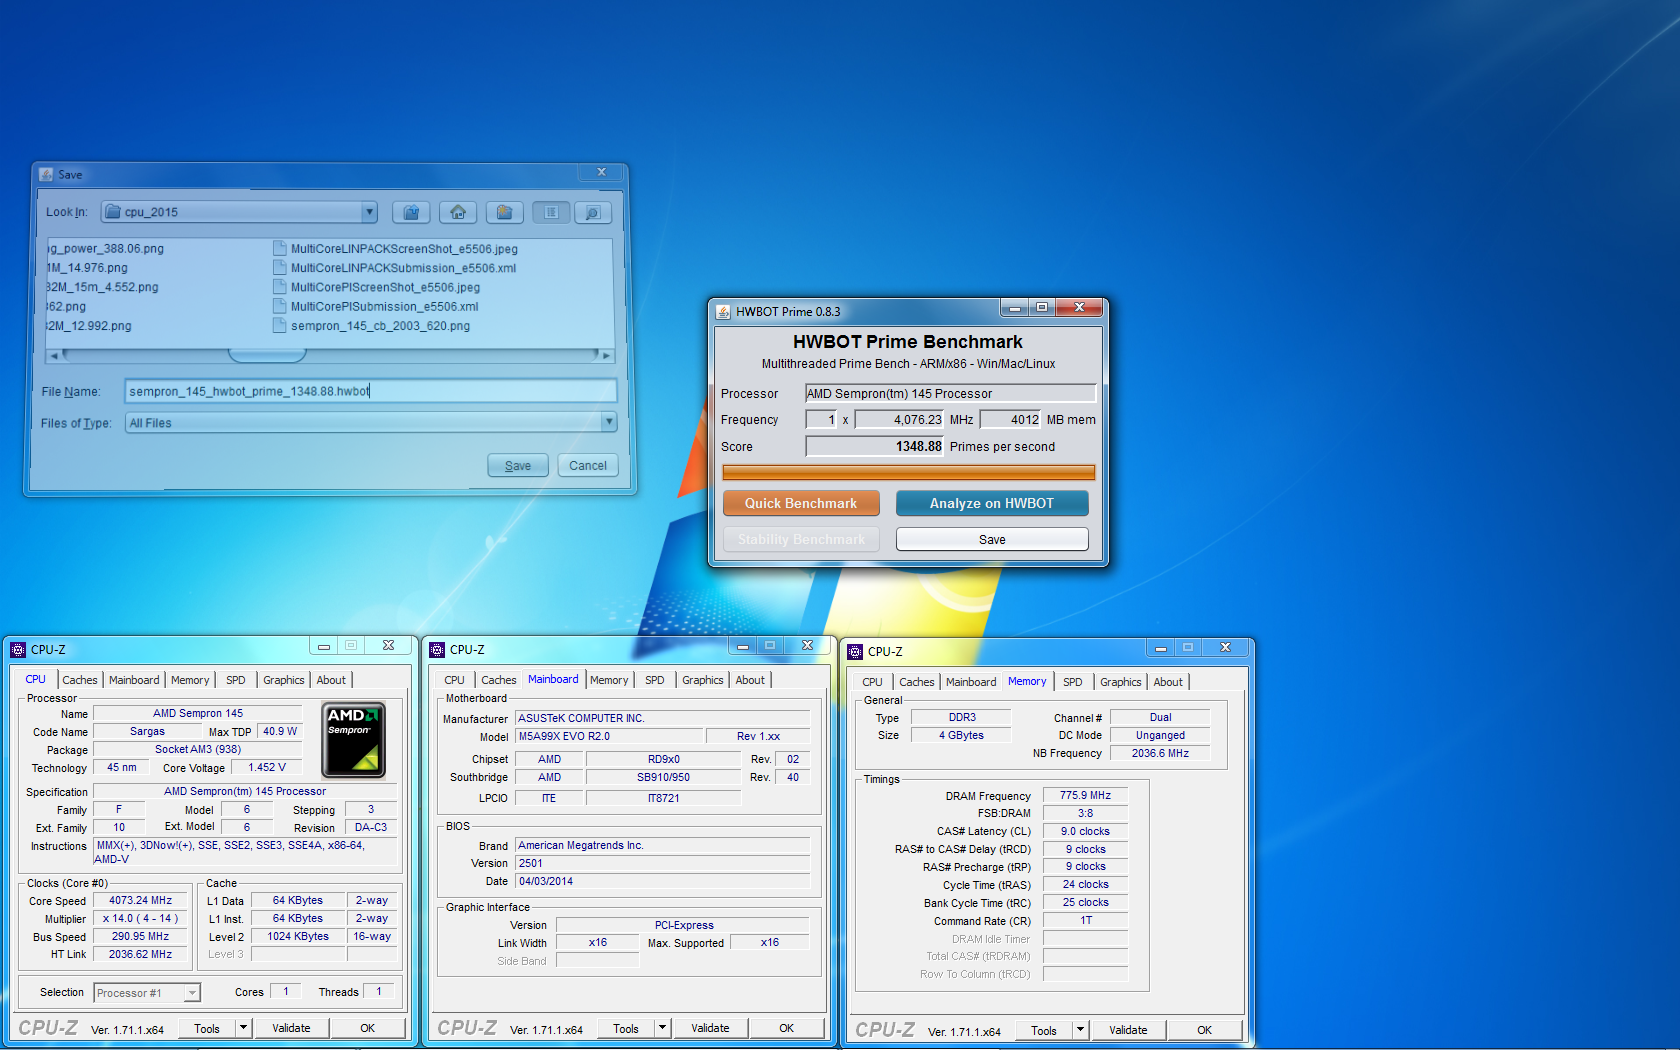1680x1050 pixels.
Task: Select MultiCorePISubmission_e5506.xml file icon
Action: 280,306
